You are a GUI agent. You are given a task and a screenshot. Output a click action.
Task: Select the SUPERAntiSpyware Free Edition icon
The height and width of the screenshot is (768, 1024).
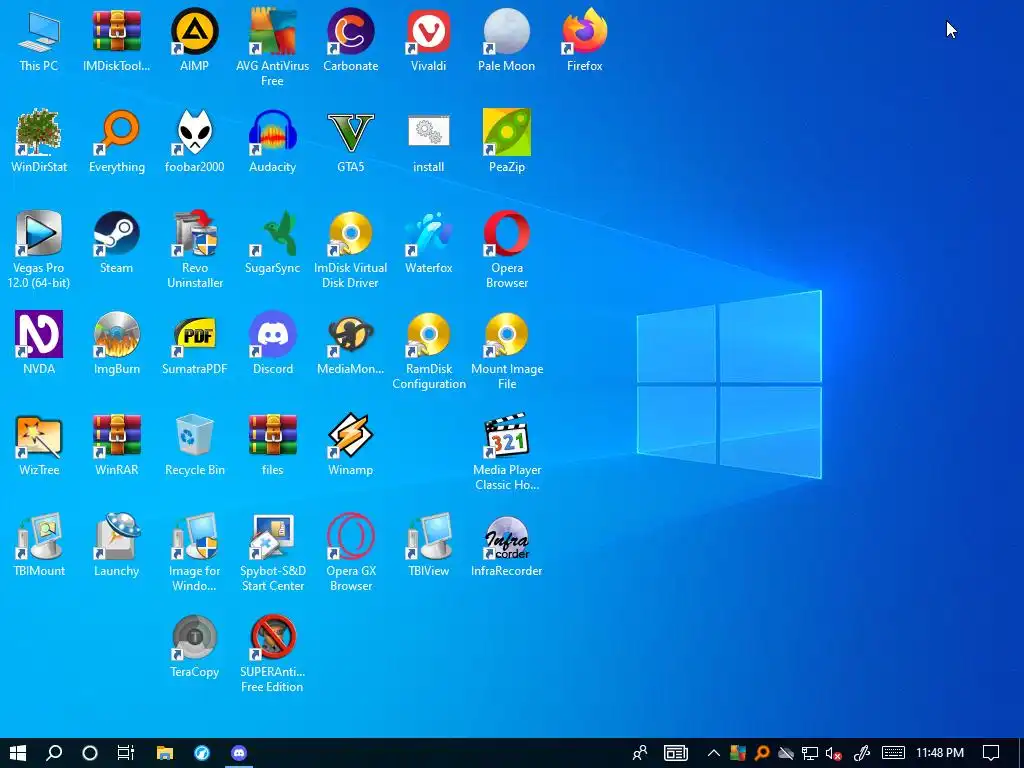[272, 654]
